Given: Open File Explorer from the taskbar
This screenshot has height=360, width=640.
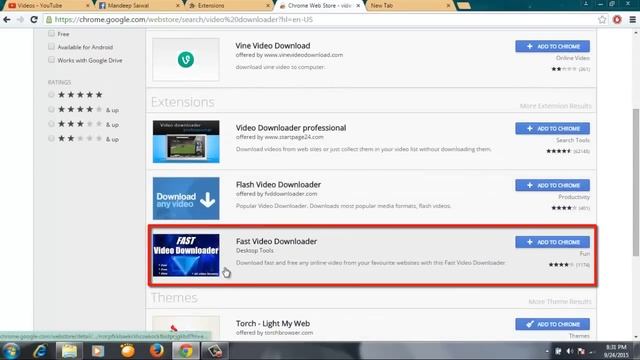Looking at the screenshot, I should click(x=69, y=351).
